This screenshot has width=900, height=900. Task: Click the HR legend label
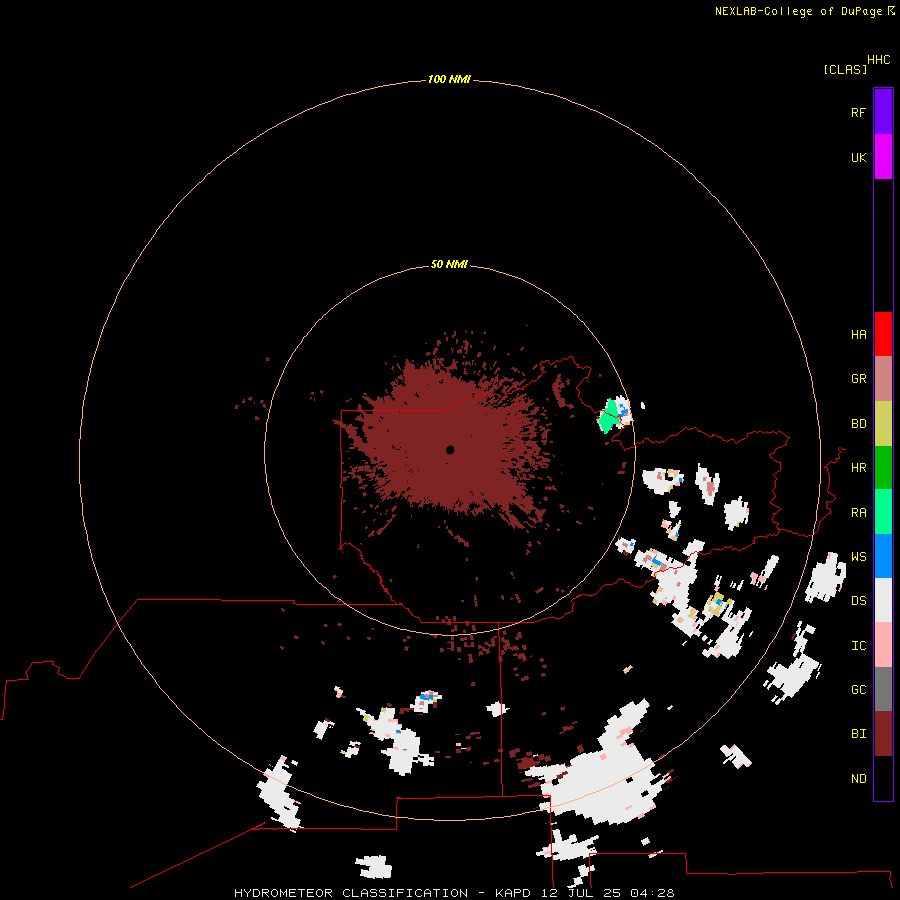(x=858, y=468)
